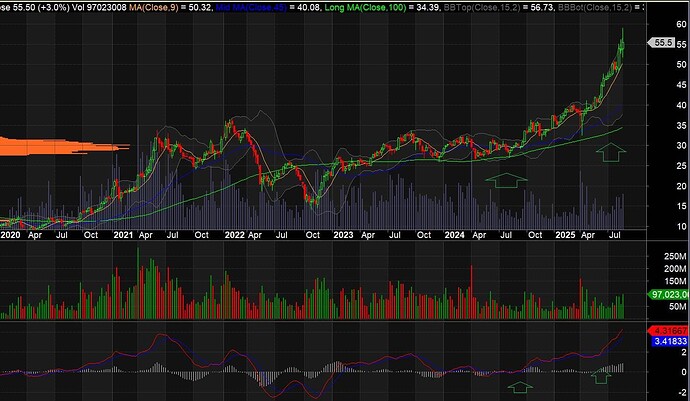Click the 60 price axis label
This screenshot has width=690, height=401.
coord(682,25)
